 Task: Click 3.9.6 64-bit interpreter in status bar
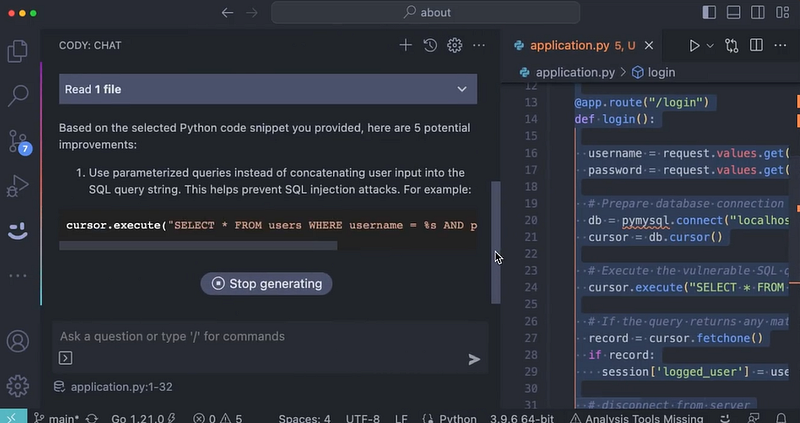(521, 418)
